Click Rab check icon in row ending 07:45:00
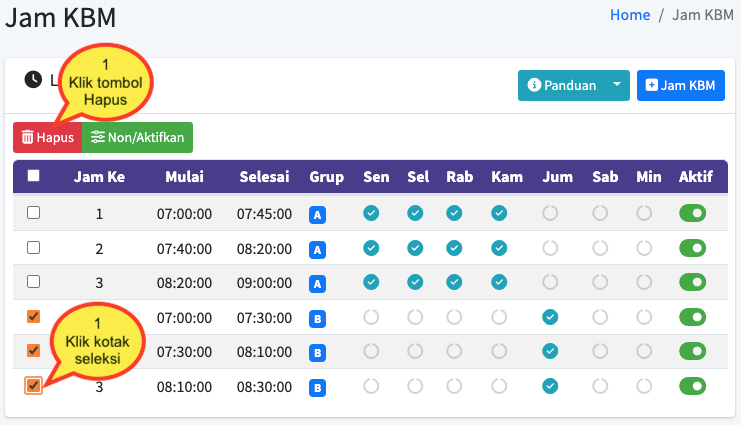 [x=454, y=213]
